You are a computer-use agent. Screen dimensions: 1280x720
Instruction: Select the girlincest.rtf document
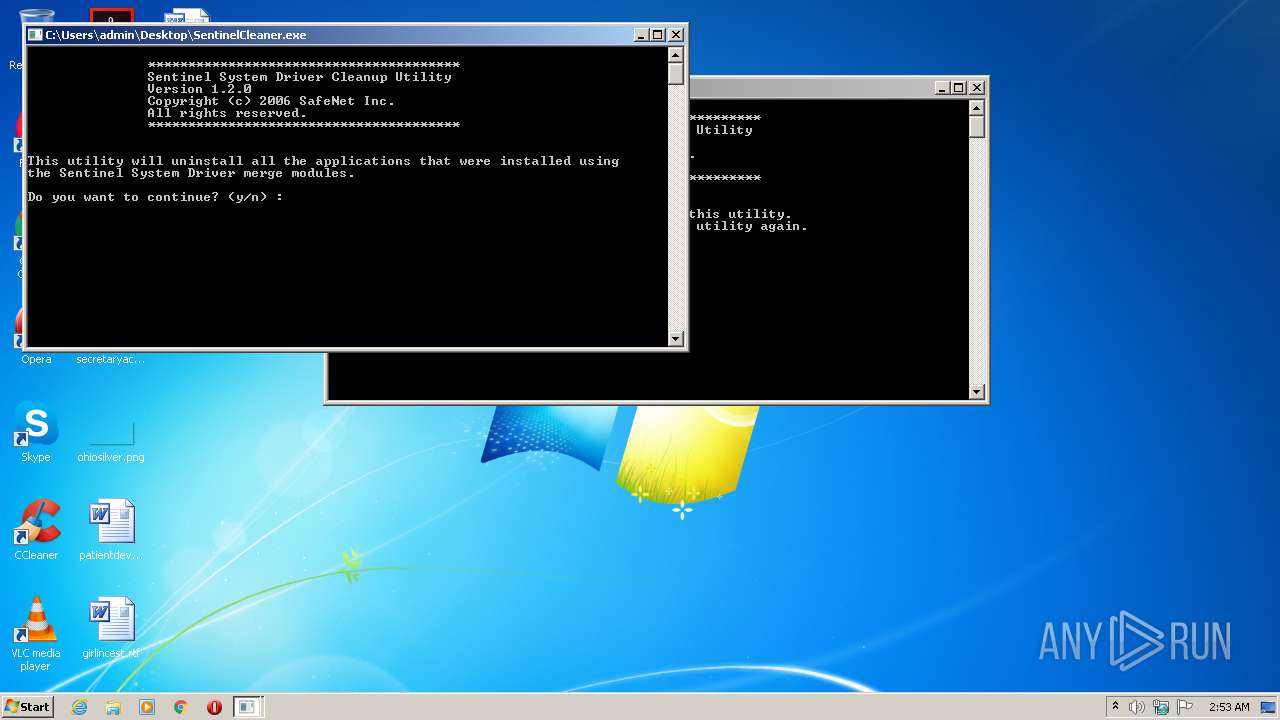pyautogui.click(x=111, y=628)
